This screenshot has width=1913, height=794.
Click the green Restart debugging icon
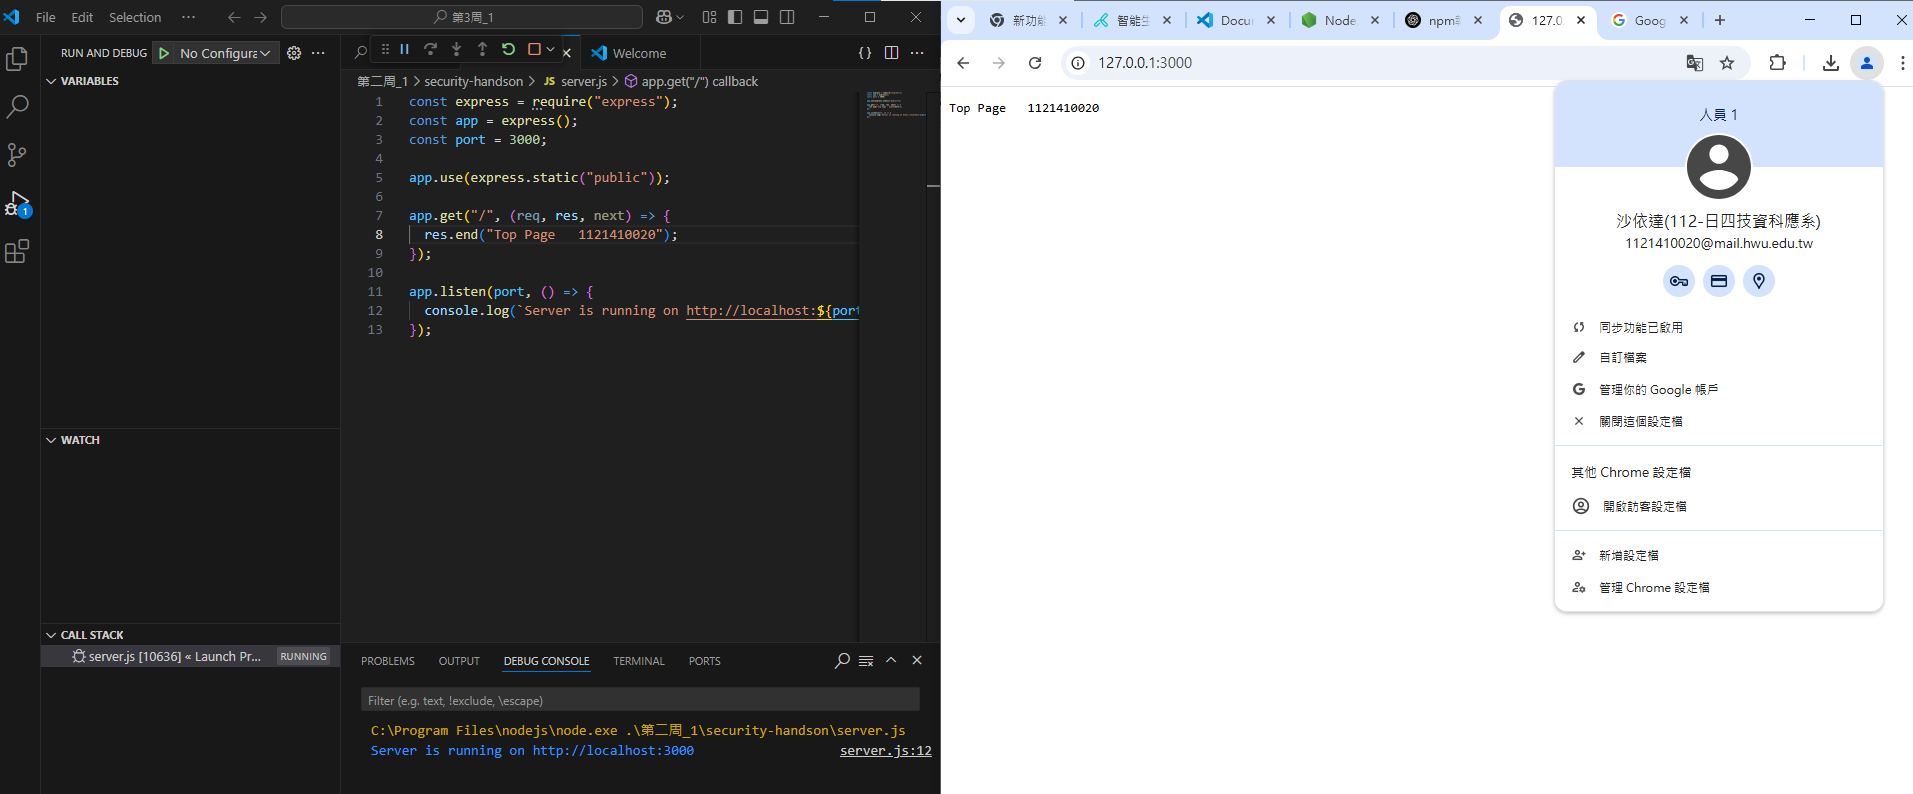click(x=508, y=49)
